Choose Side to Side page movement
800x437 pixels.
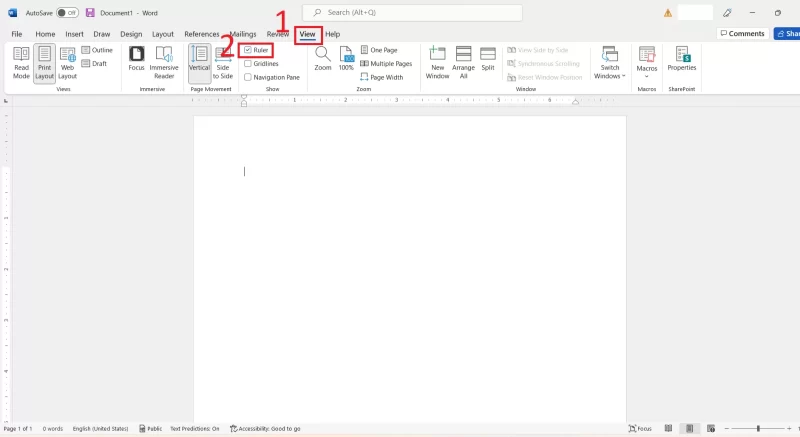tap(223, 63)
